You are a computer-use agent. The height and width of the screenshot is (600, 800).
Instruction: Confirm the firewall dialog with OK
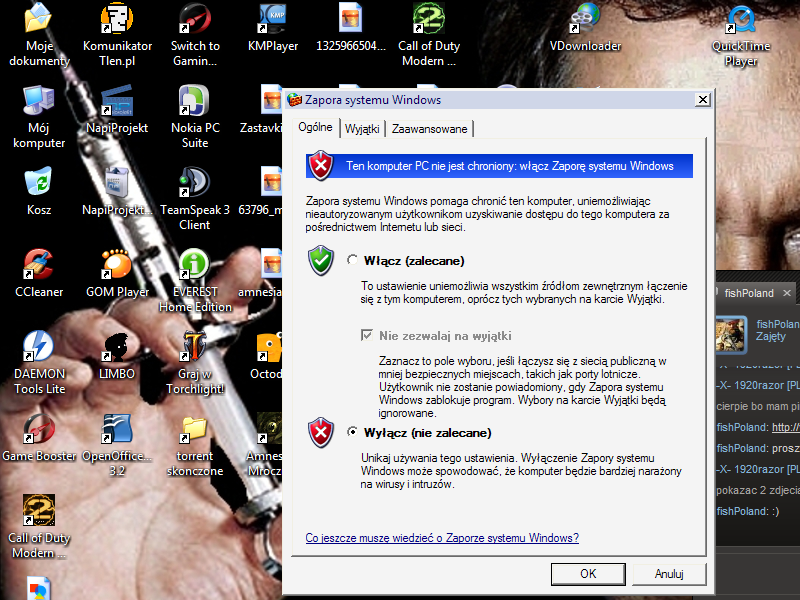[588, 574]
